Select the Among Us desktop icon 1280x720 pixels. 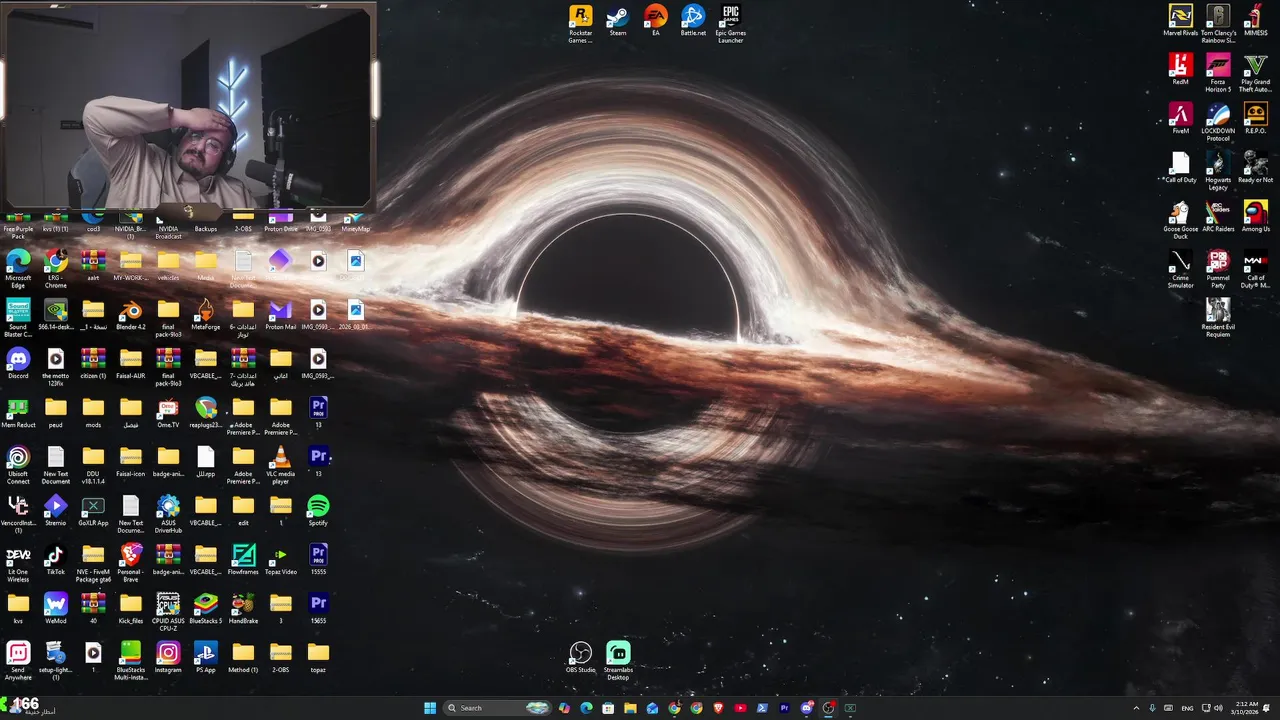pos(1255,217)
